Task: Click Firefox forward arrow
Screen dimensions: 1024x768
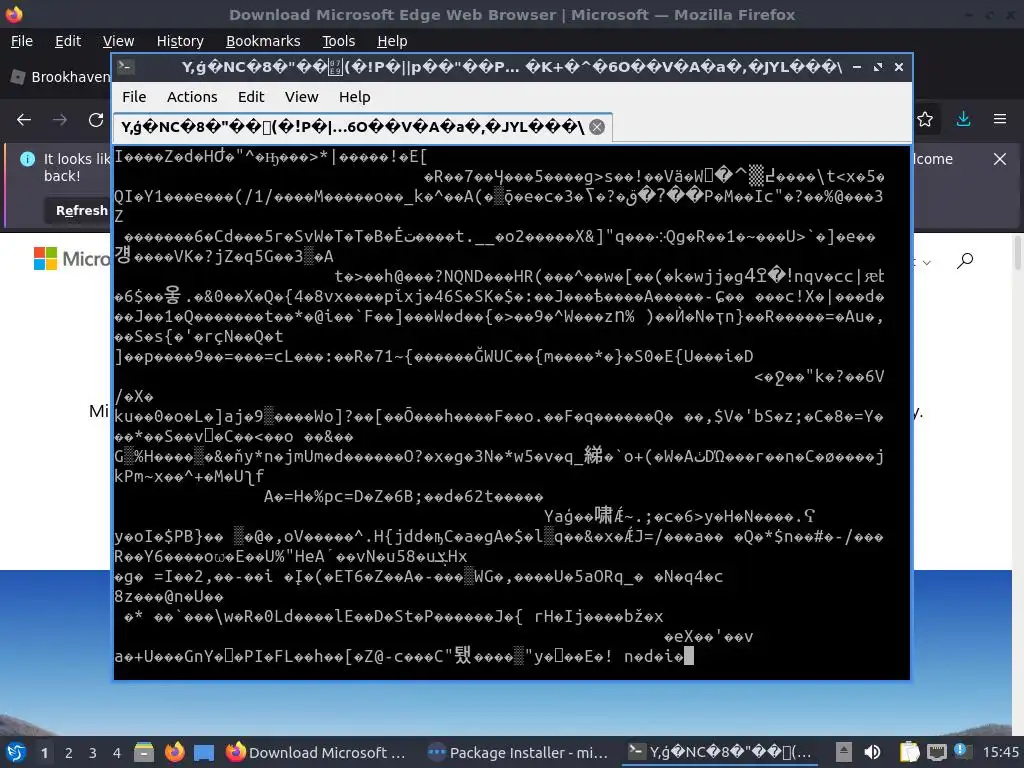Action: 60,120
